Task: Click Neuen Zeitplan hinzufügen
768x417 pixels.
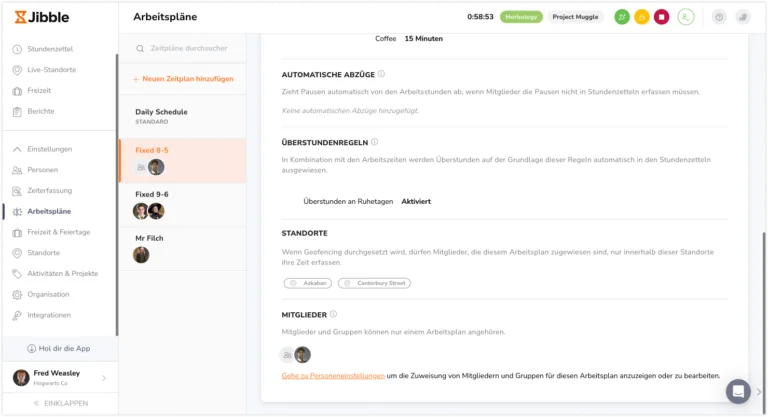Action: pyautogui.click(x=183, y=78)
